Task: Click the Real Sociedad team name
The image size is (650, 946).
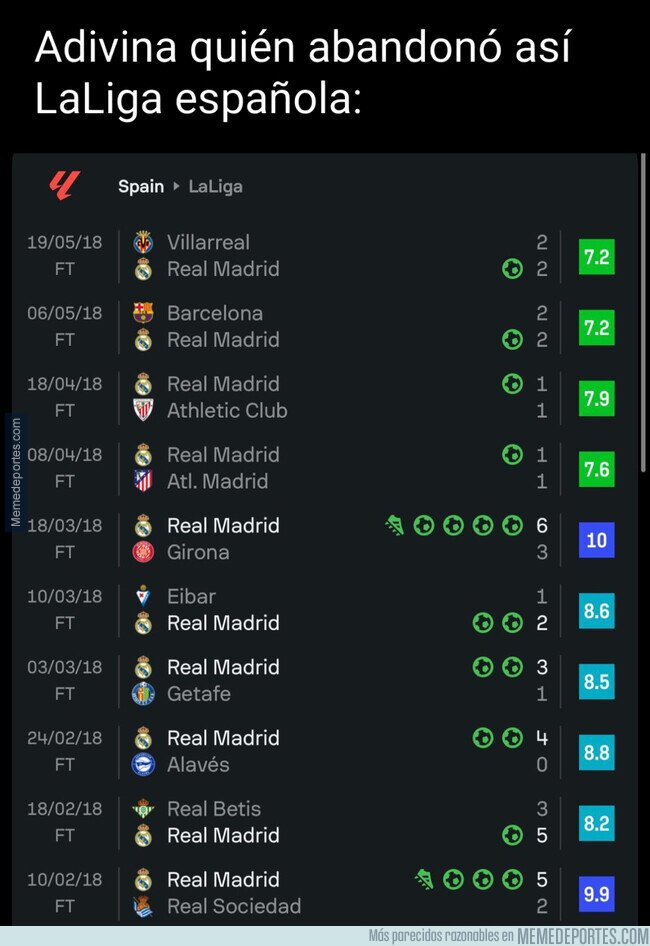Action: [234, 907]
